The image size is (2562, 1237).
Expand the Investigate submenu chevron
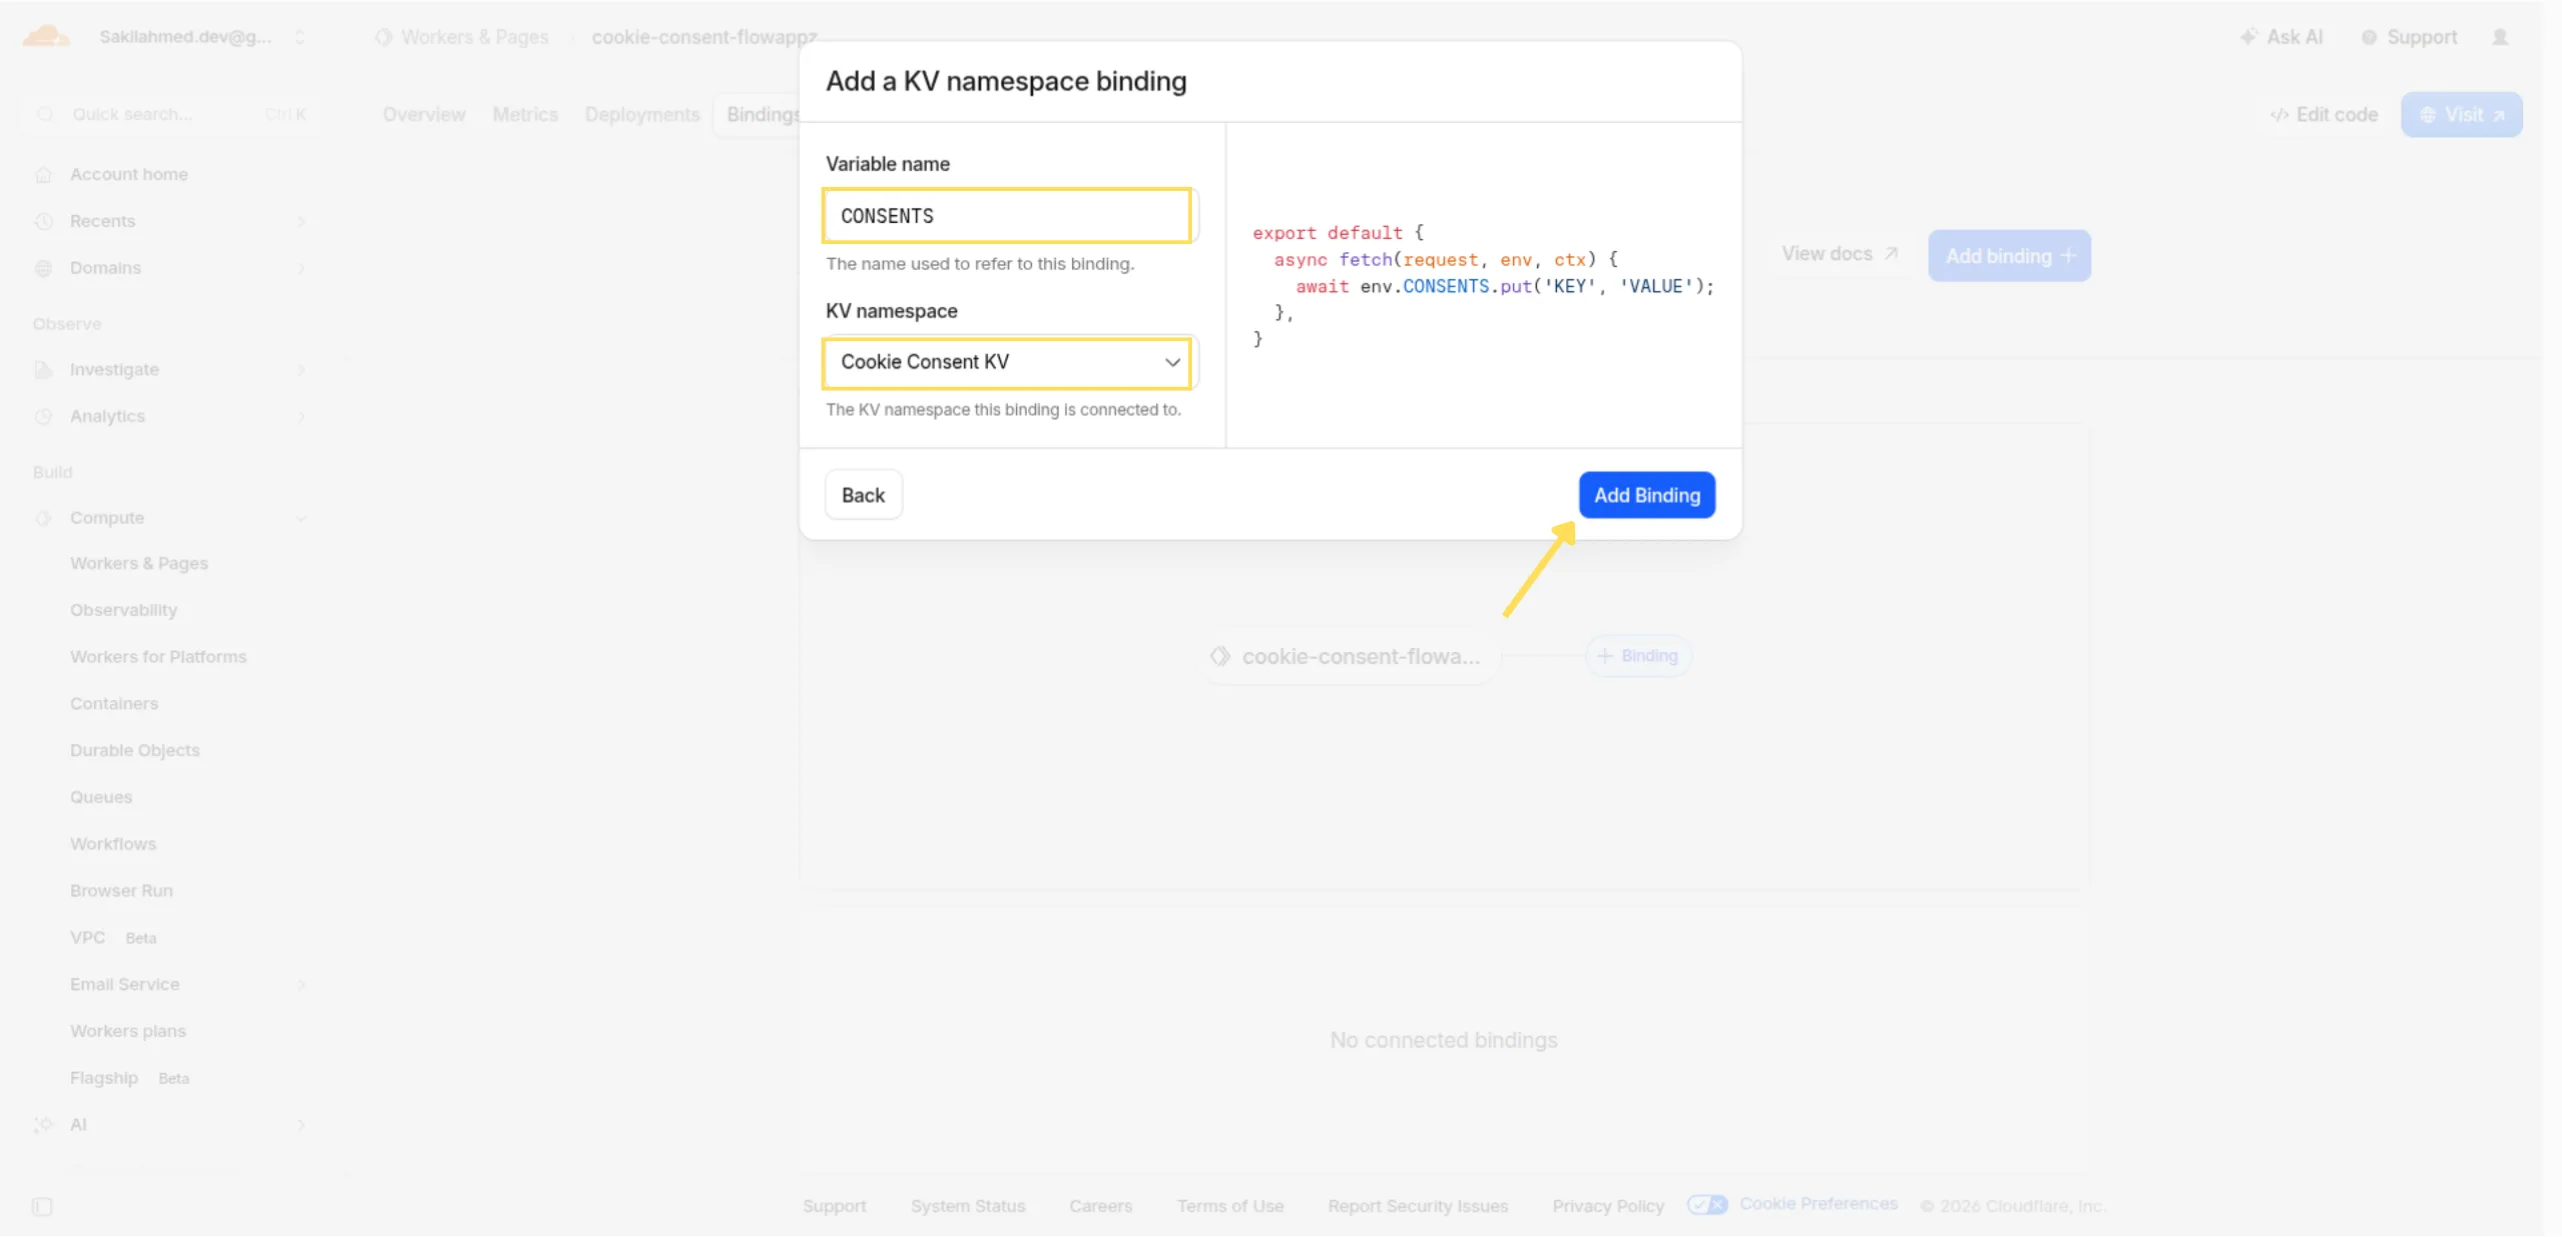301,369
